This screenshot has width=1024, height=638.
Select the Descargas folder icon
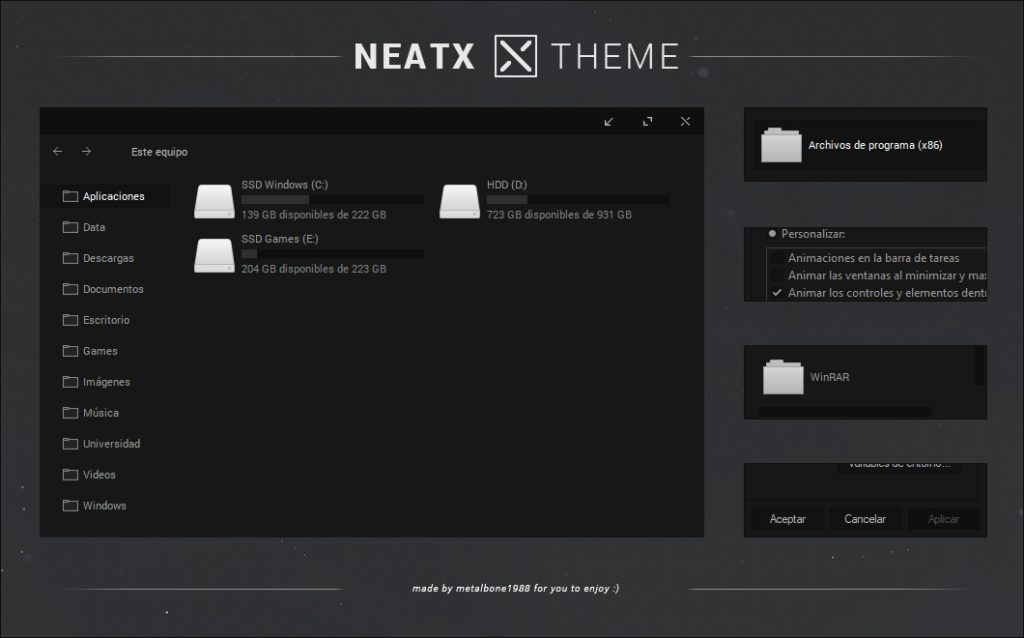[70, 258]
